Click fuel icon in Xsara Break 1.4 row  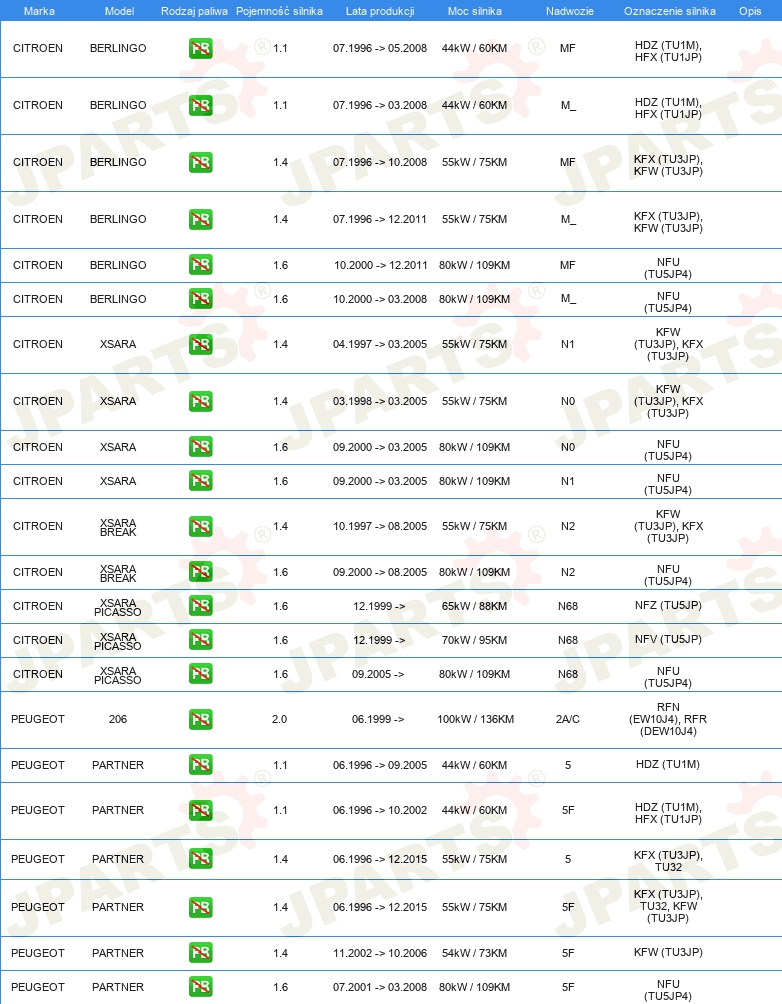click(x=200, y=526)
